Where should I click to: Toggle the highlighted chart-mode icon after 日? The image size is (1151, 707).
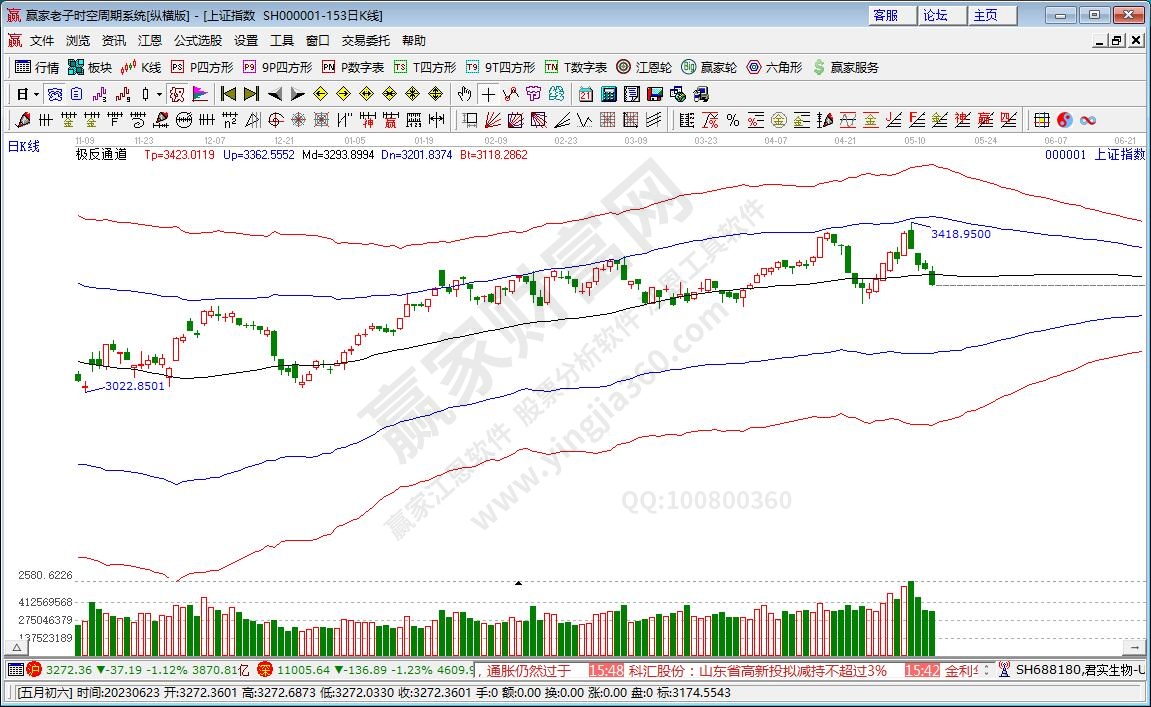pos(55,94)
